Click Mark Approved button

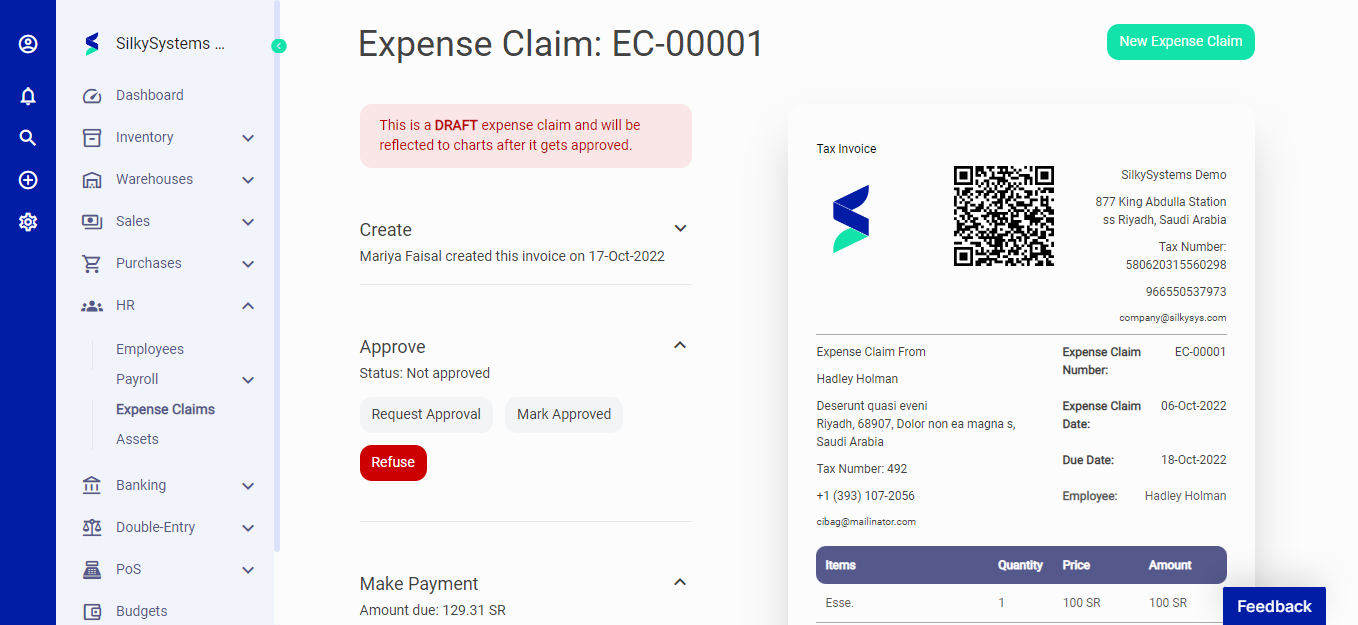click(564, 415)
